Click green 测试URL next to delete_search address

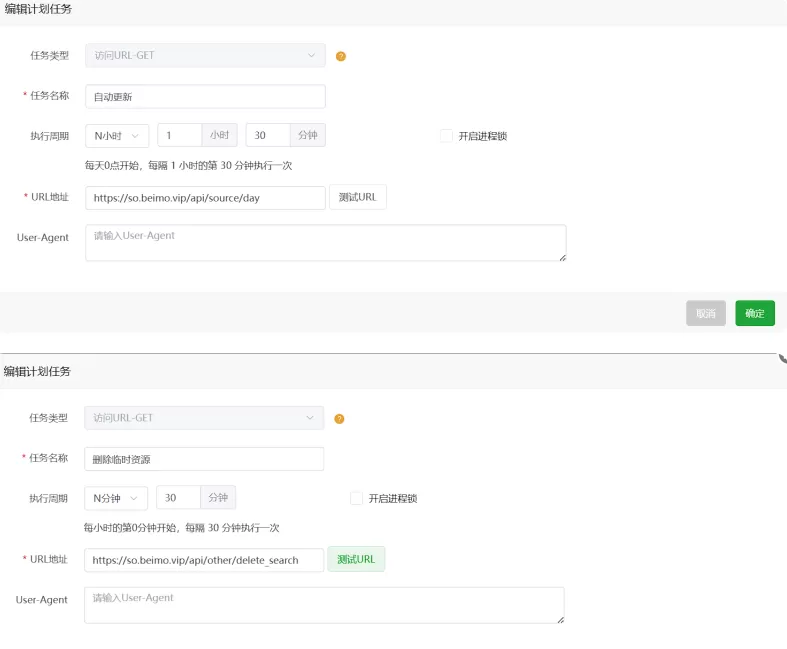(356, 559)
